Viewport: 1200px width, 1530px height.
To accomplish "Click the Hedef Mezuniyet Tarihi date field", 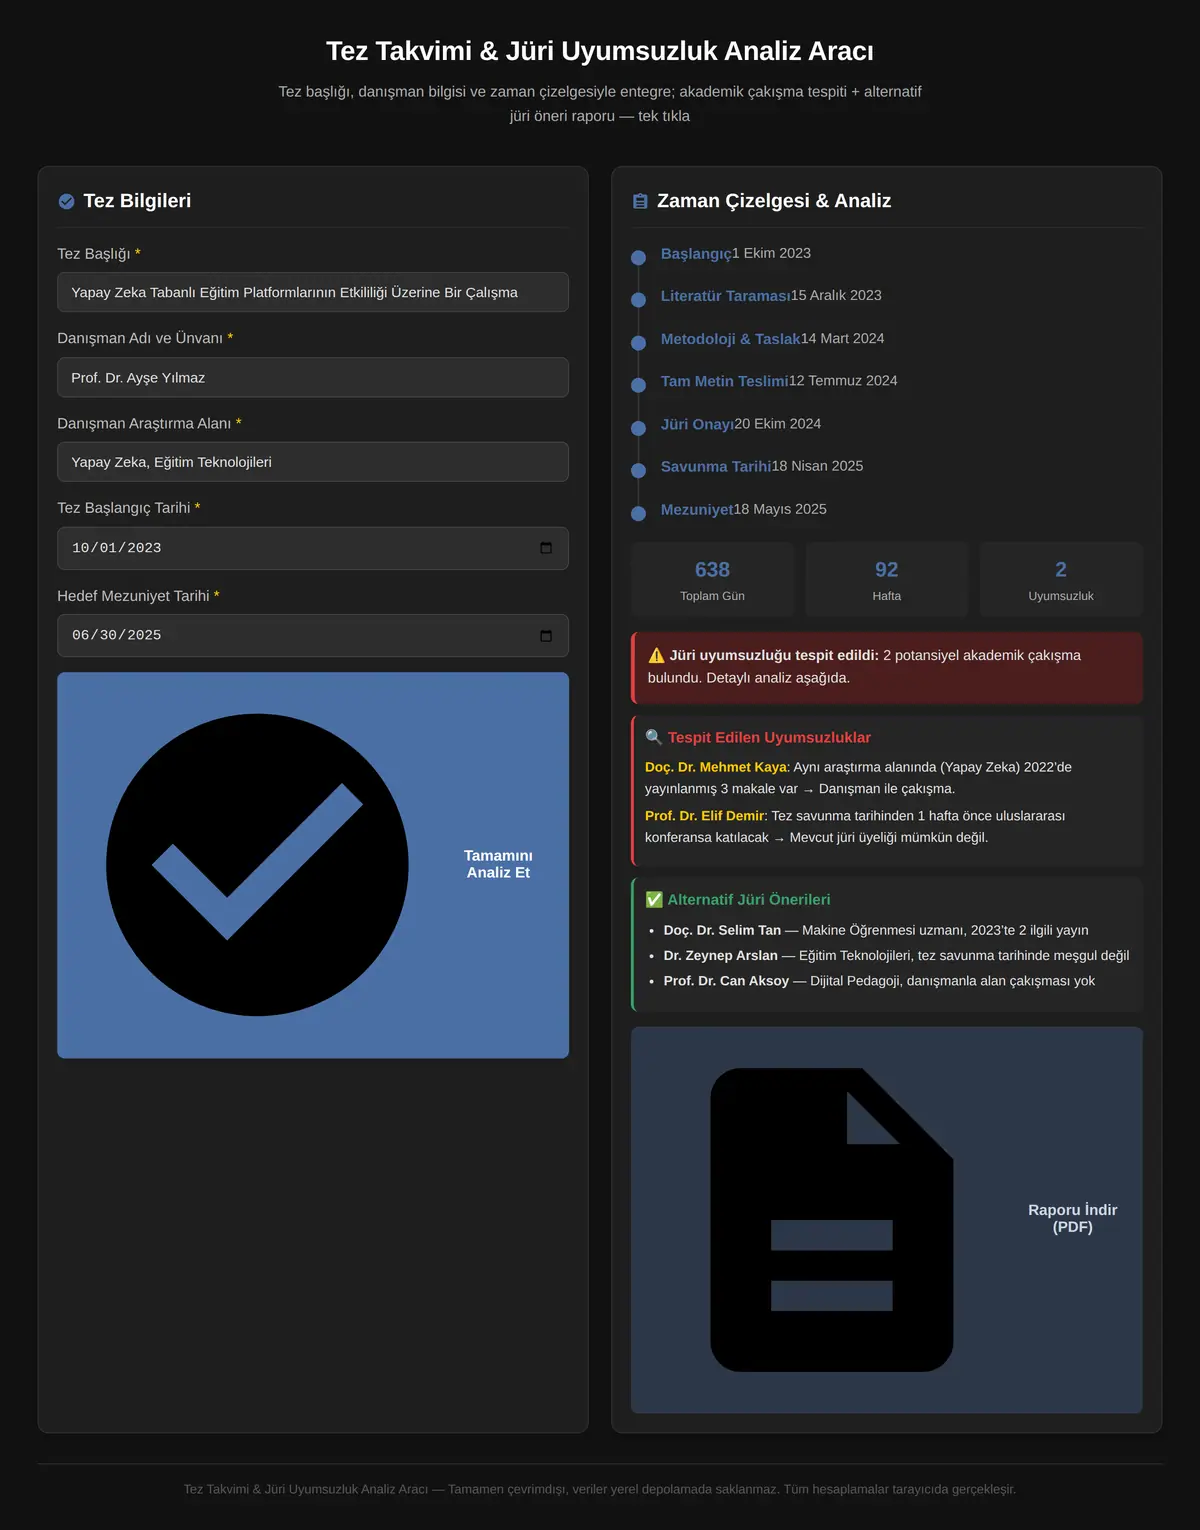I will click(313, 636).
